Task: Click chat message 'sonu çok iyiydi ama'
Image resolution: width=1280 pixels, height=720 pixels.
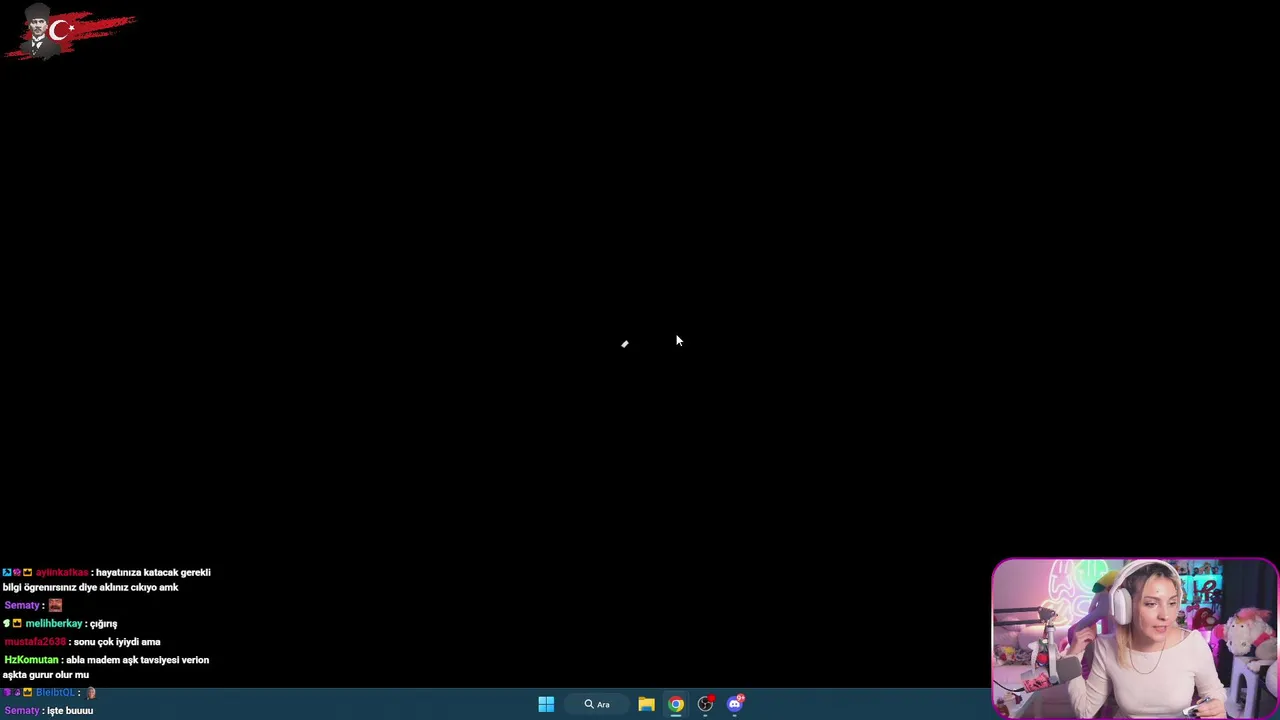Action: tap(117, 642)
